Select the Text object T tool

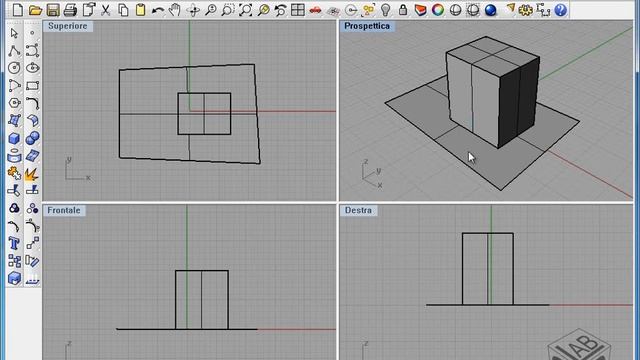click(14, 243)
